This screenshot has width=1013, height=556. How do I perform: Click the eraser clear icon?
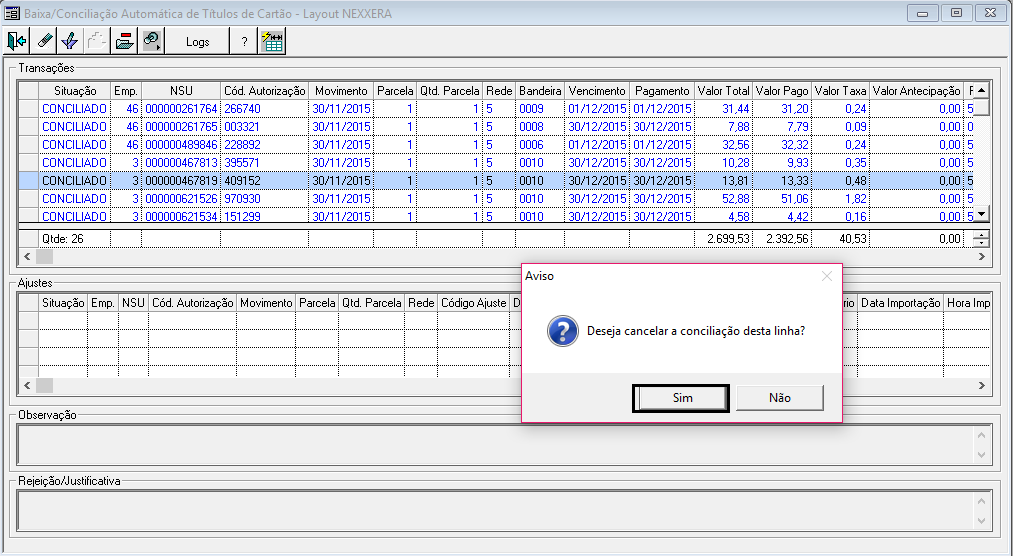pos(44,41)
